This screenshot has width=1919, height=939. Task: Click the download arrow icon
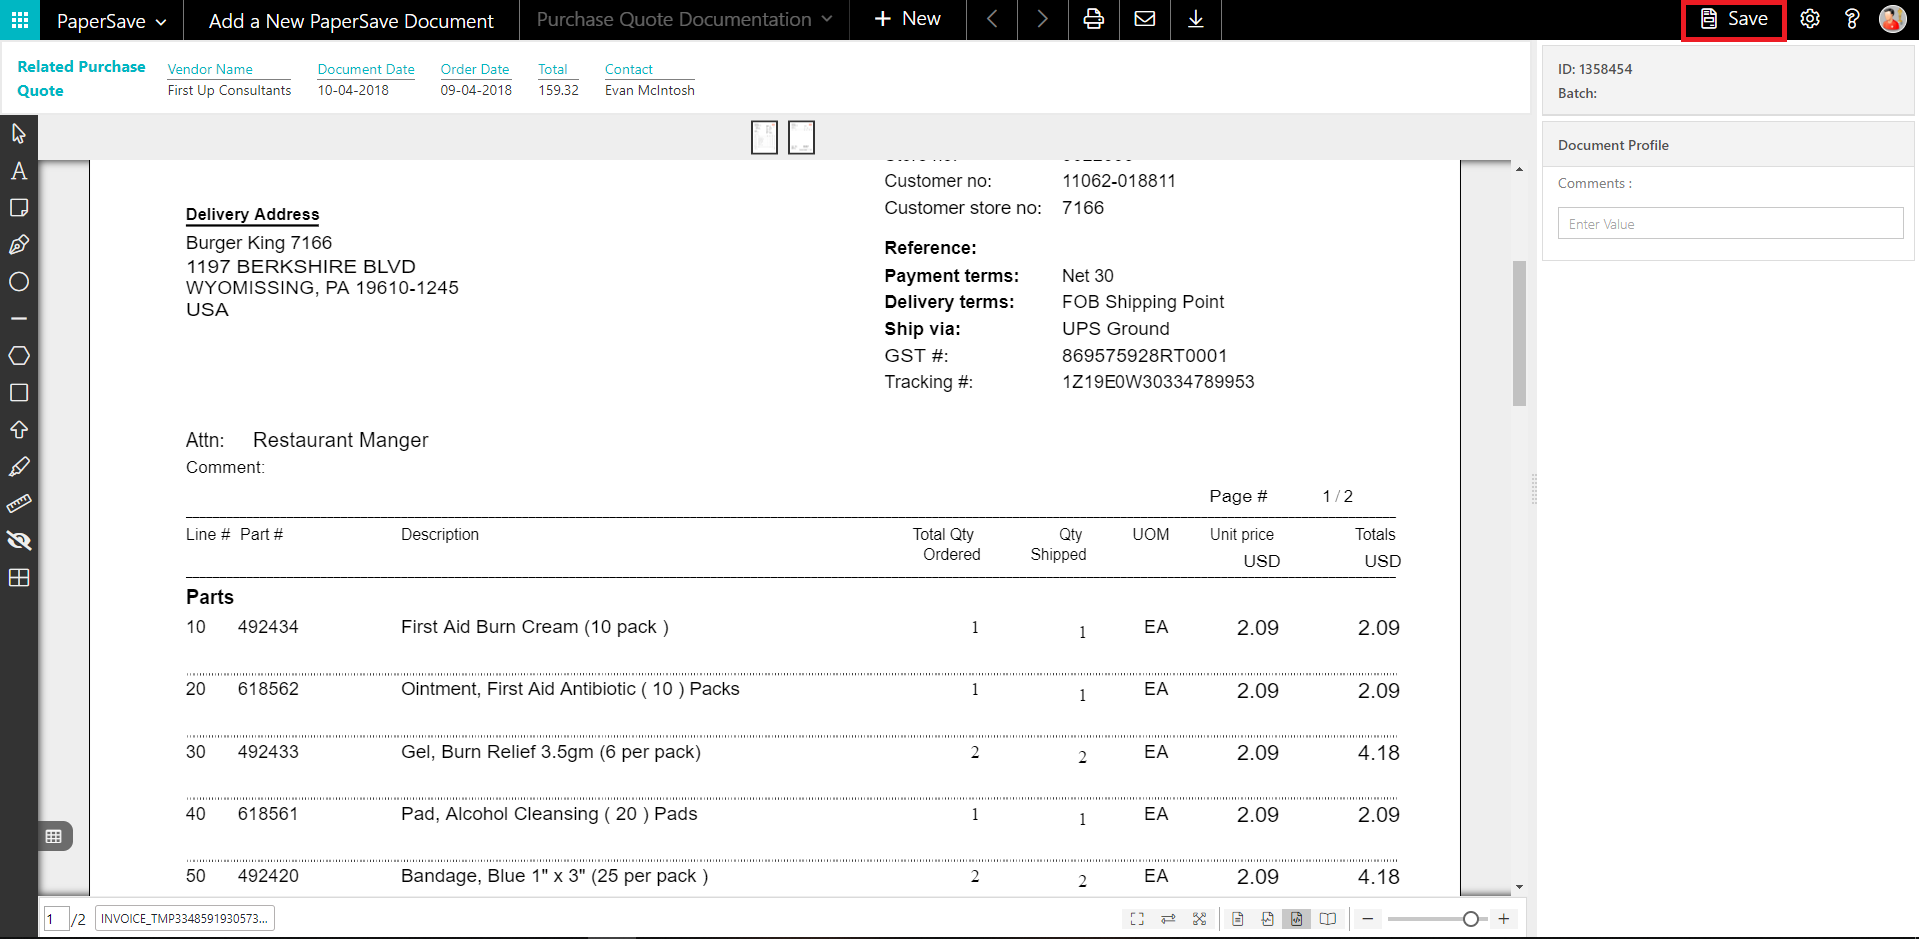pos(1195,19)
